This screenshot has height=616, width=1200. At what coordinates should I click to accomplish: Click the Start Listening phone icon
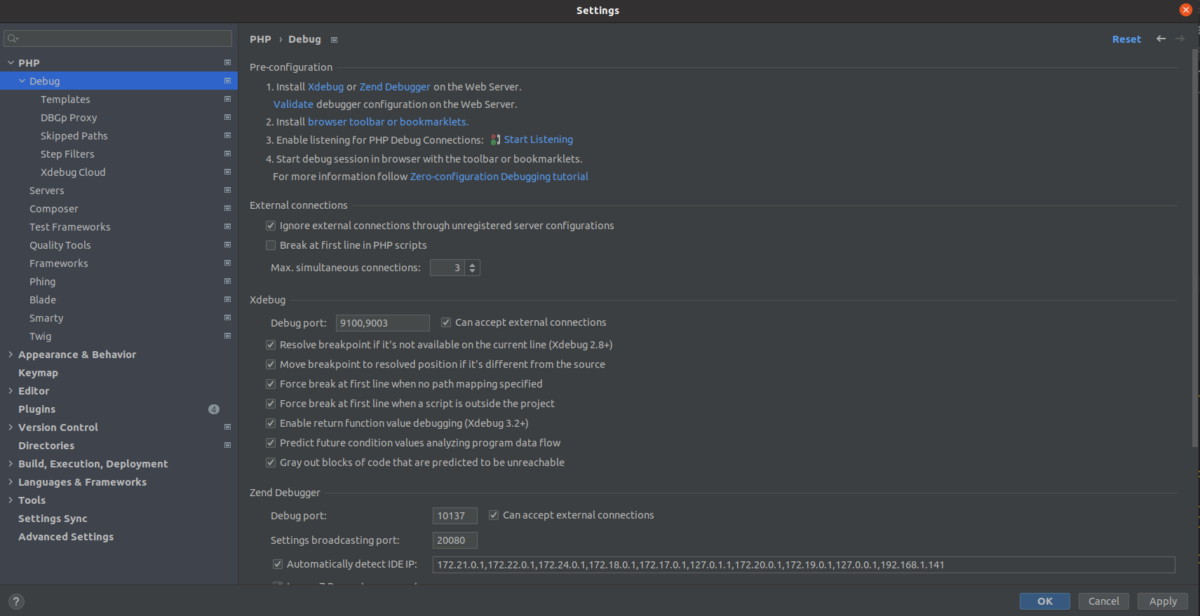coord(495,140)
